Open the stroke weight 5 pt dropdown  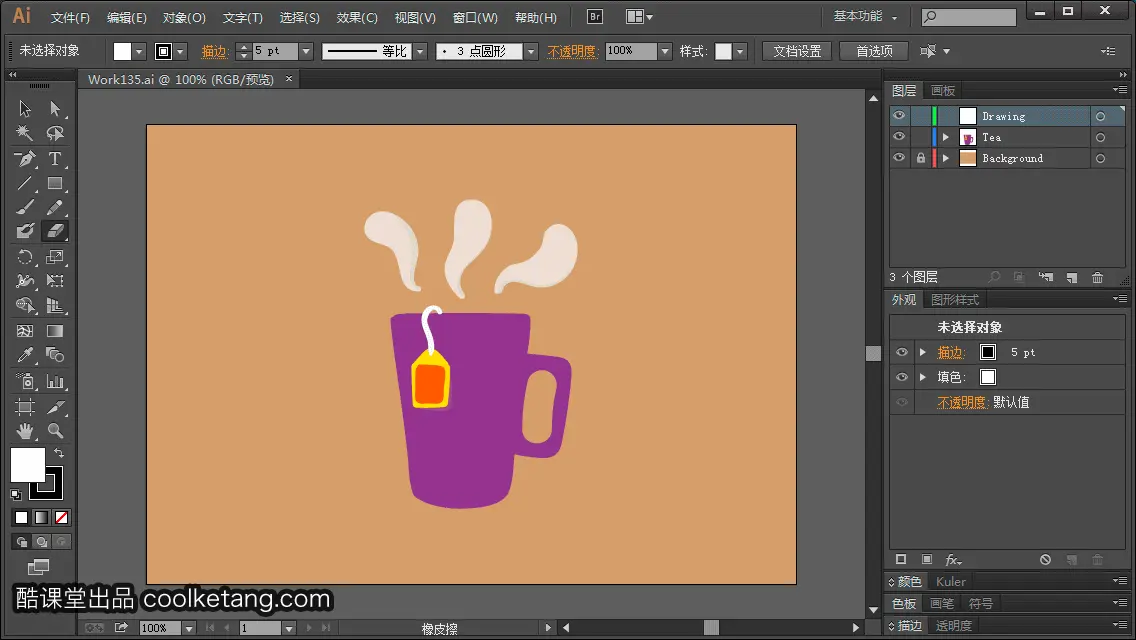coord(306,51)
